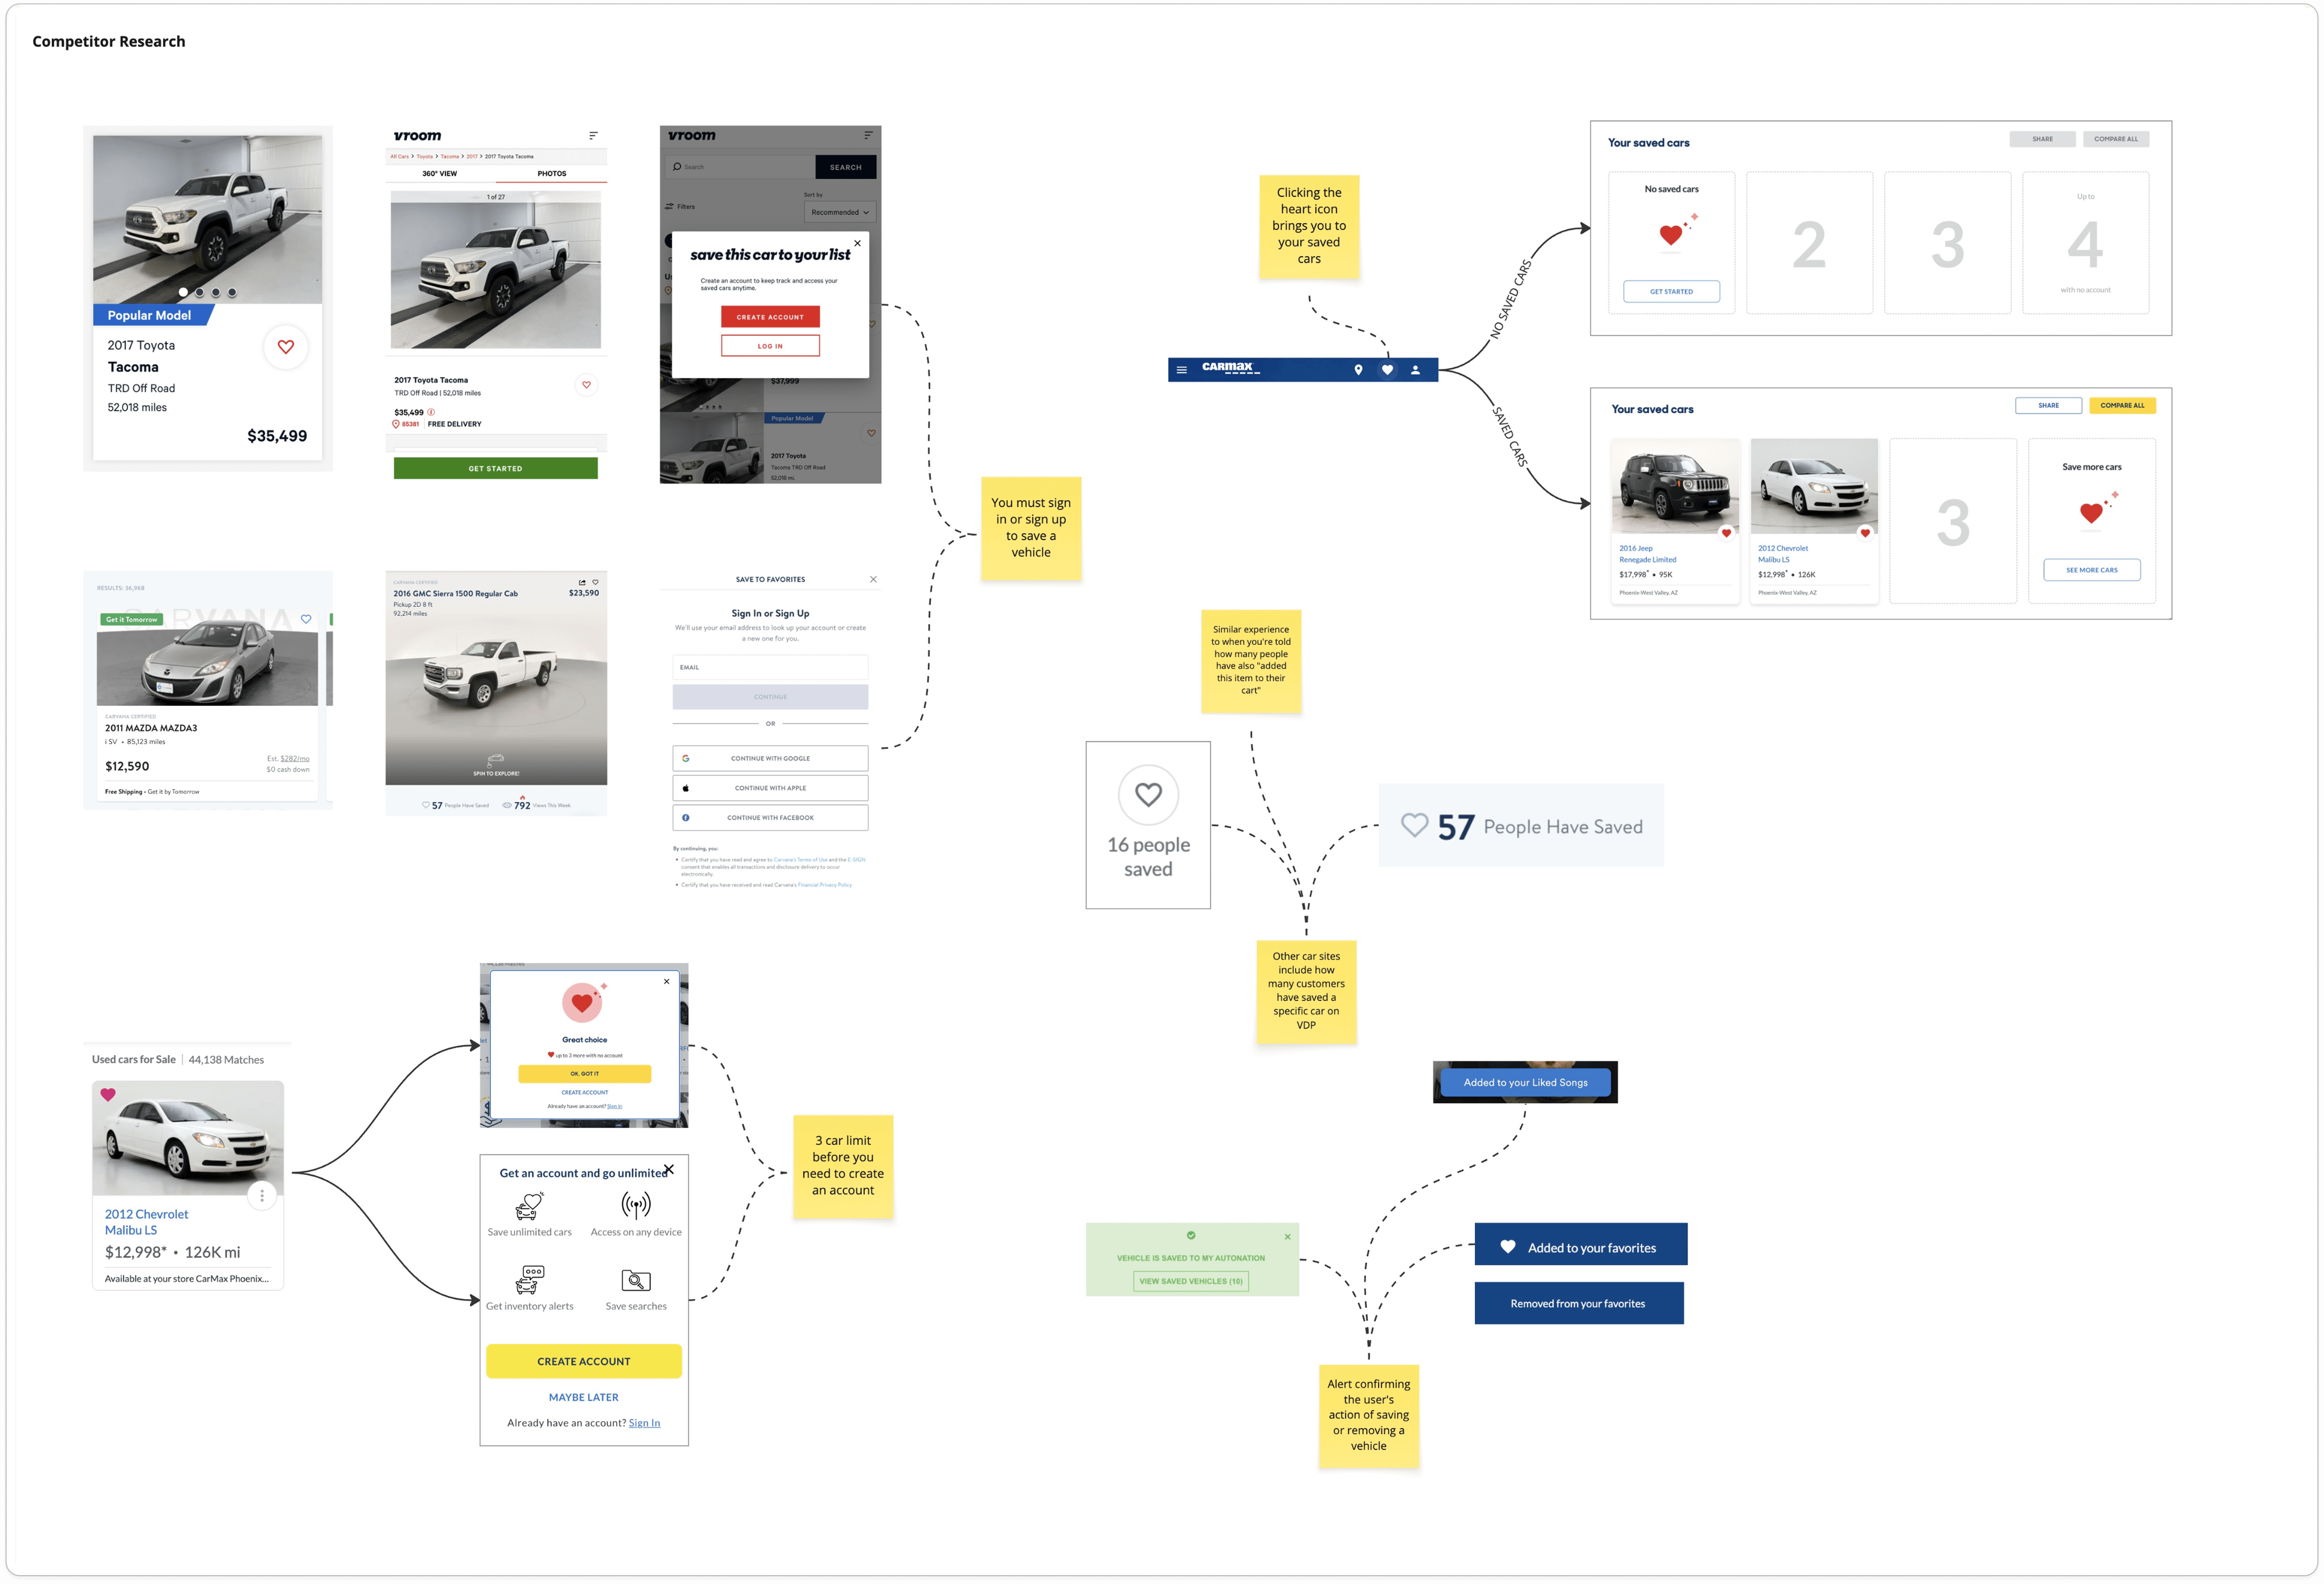The image size is (2324, 1584).
Task: Toggle the heart on the 2017 Toyota Tacoma card
Action: (286, 347)
